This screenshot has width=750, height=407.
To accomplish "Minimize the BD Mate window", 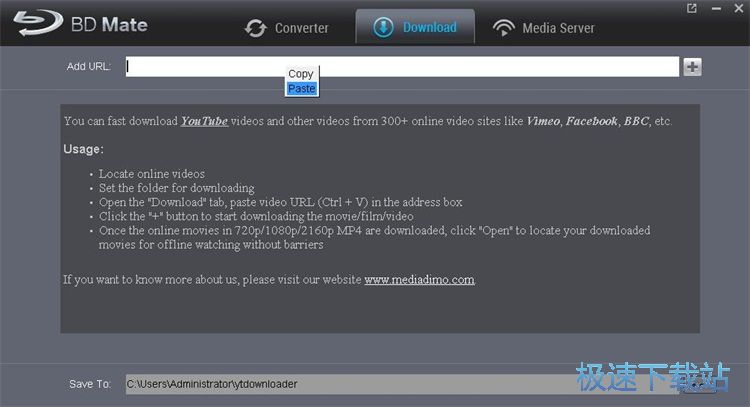I will [x=716, y=9].
